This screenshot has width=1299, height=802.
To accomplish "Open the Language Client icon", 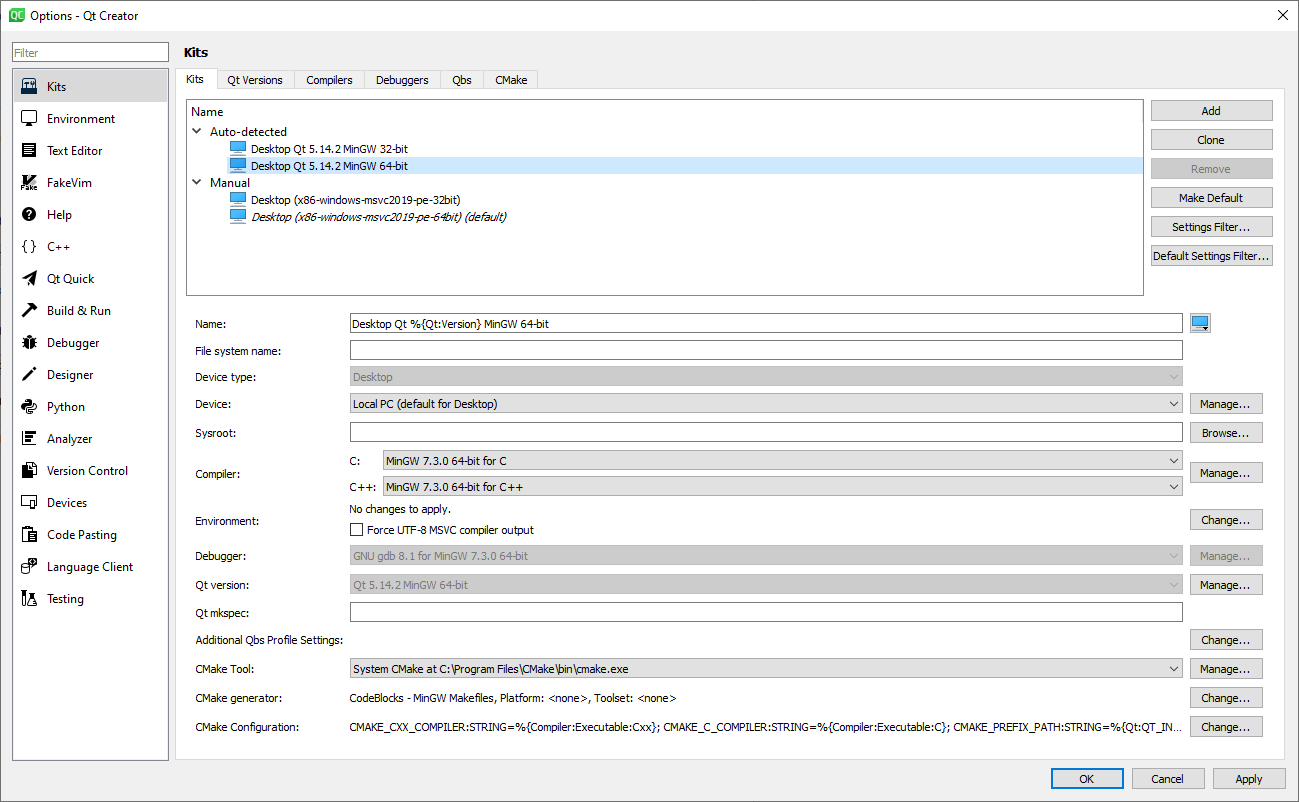I will click(29, 567).
